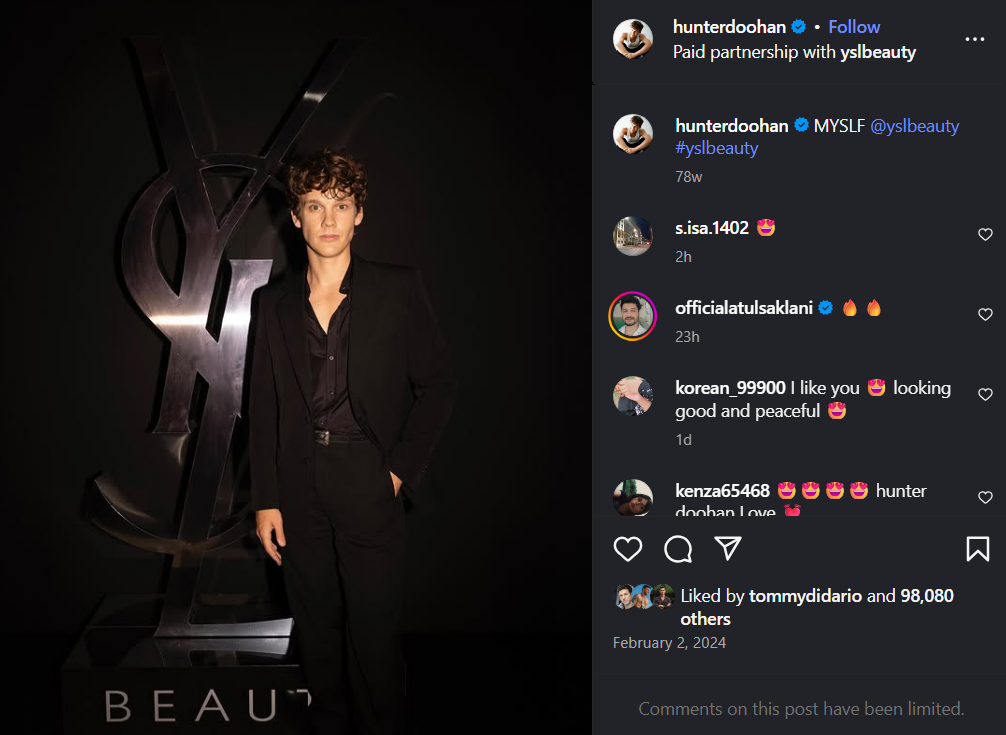Open the @yslbeauty mention in caption
This screenshot has height=735, width=1006.
point(914,126)
